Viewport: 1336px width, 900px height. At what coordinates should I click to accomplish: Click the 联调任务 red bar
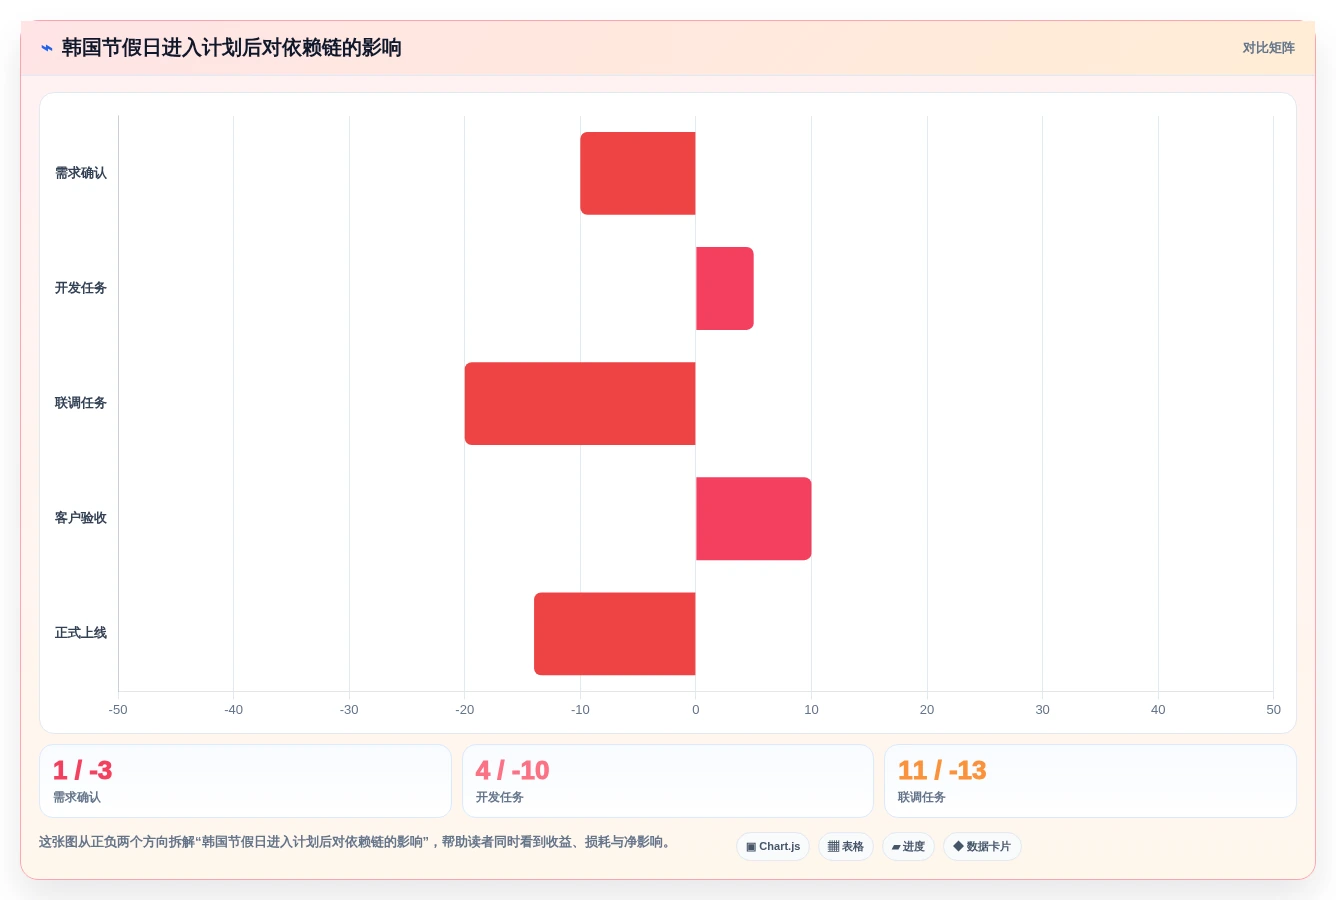point(580,403)
